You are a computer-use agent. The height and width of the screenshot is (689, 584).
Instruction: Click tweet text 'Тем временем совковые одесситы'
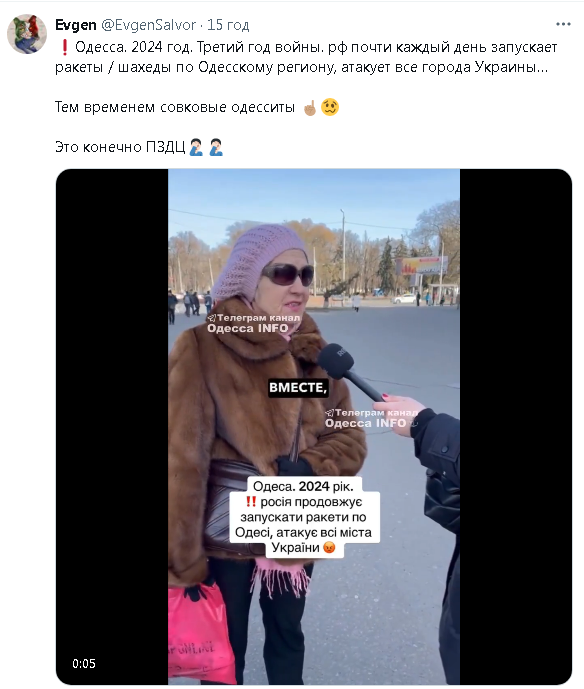click(175, 107)
